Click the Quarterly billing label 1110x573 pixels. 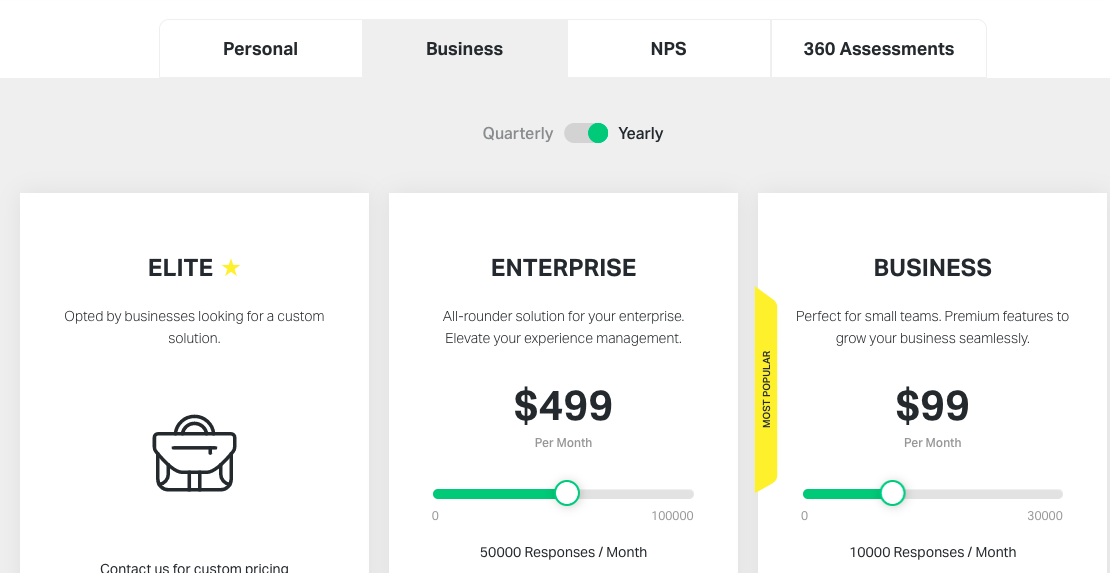coord(517,133)
